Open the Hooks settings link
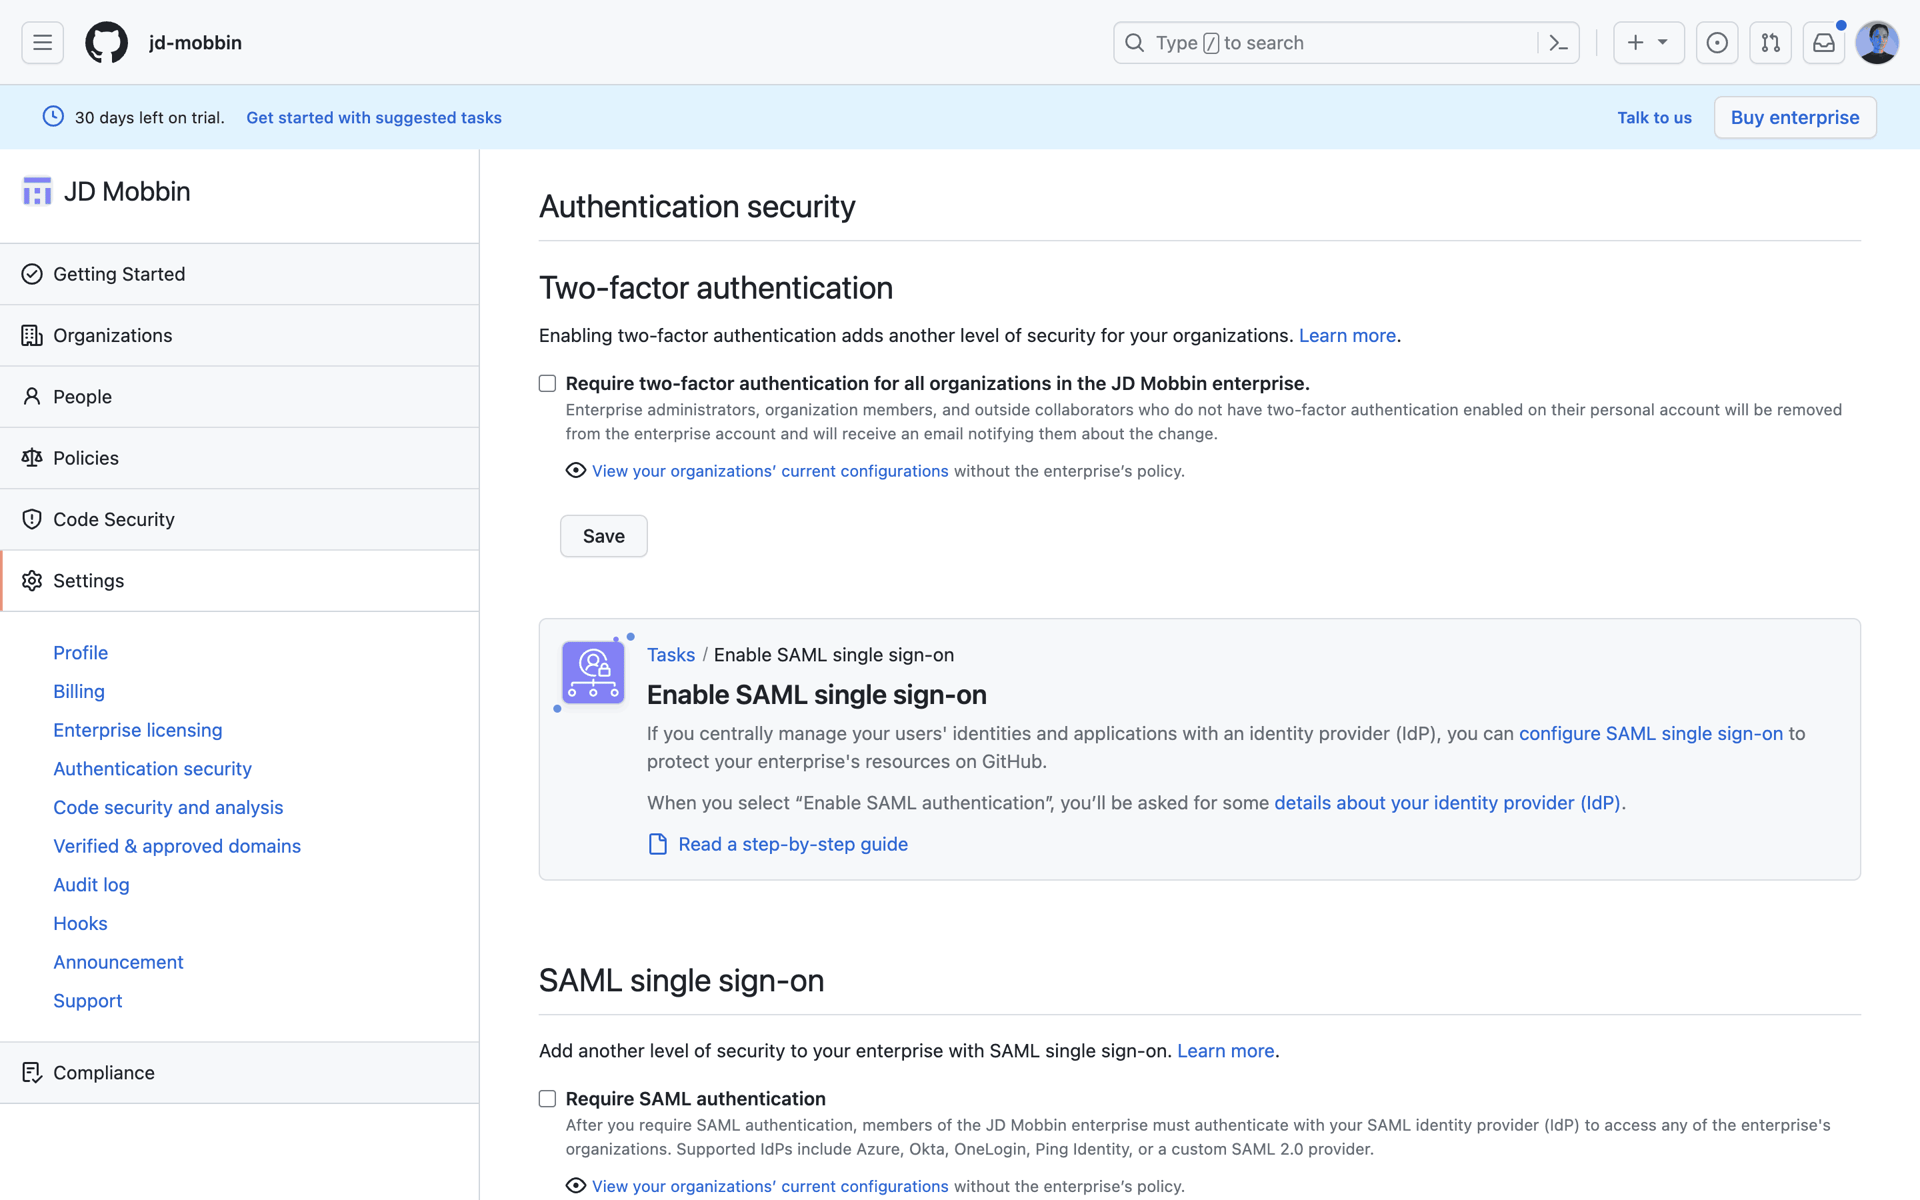Viewport: 1920px width, 1200px height. click(x=80, y=924)
